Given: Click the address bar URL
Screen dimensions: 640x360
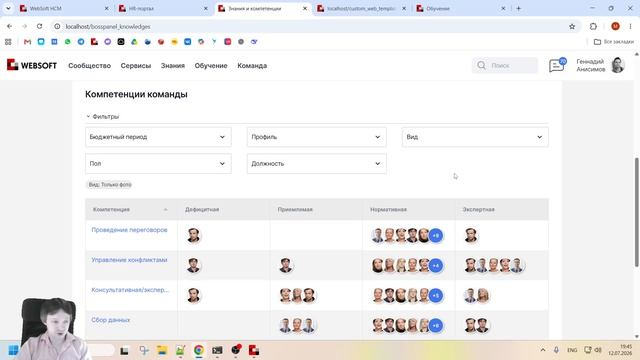Looking at the screenshot, I should click(x=108, y=27).
